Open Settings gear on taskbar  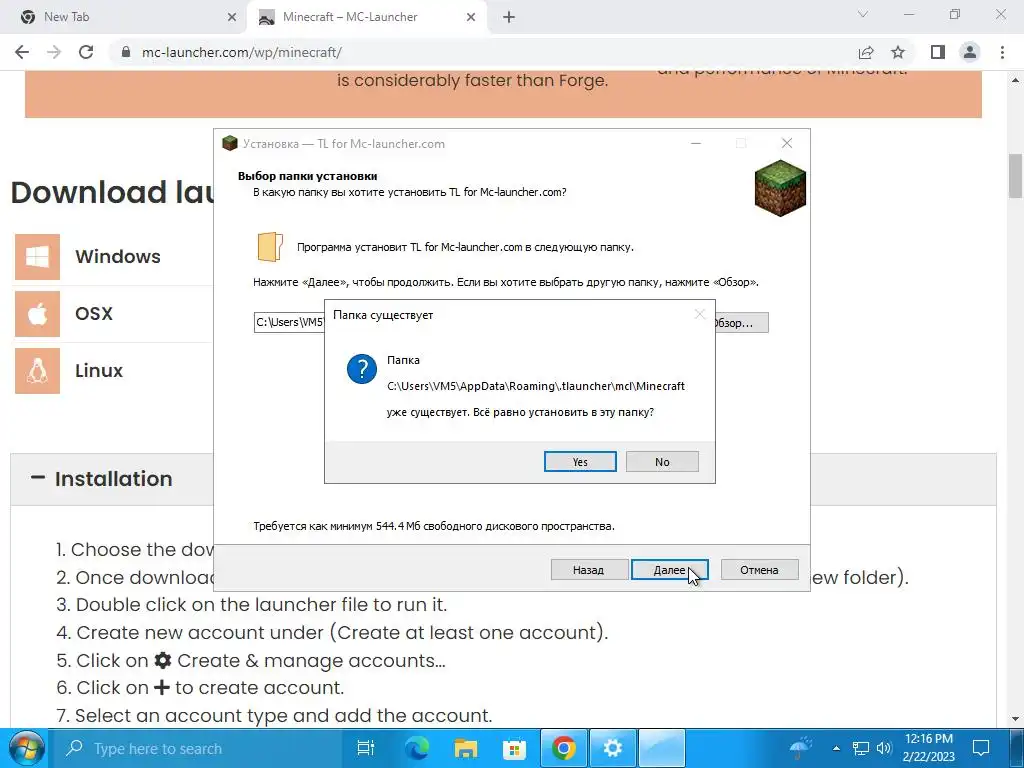point(613,748)
